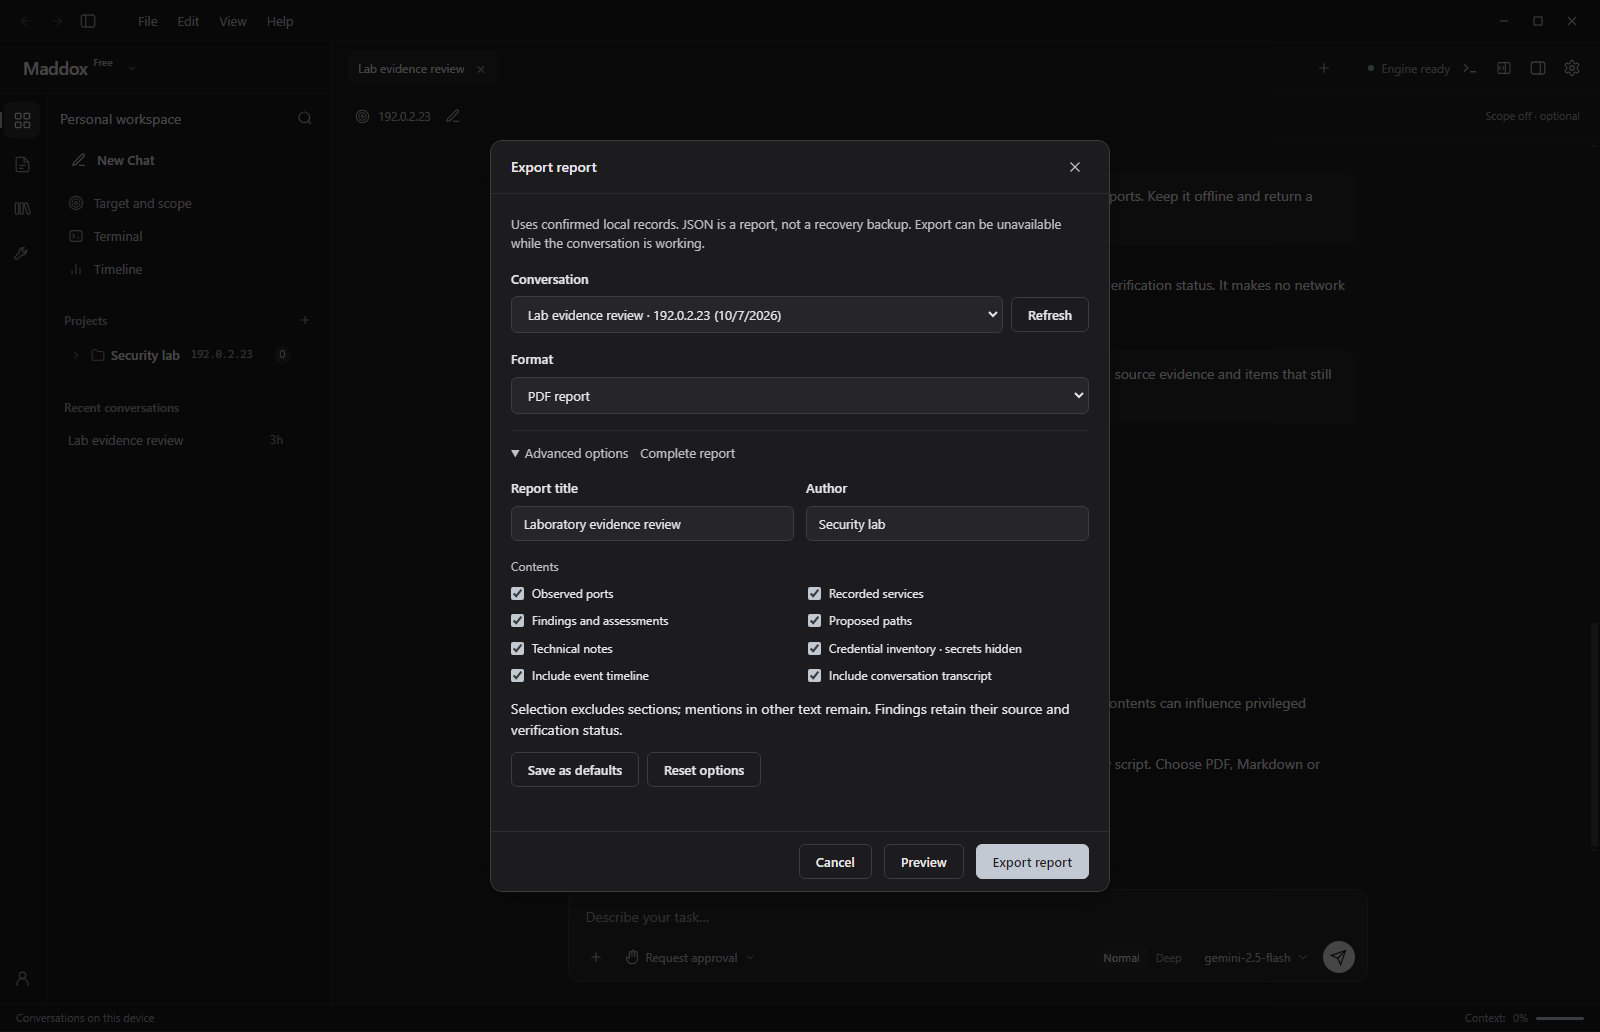Click the Preview button

(x=923, y=862)
